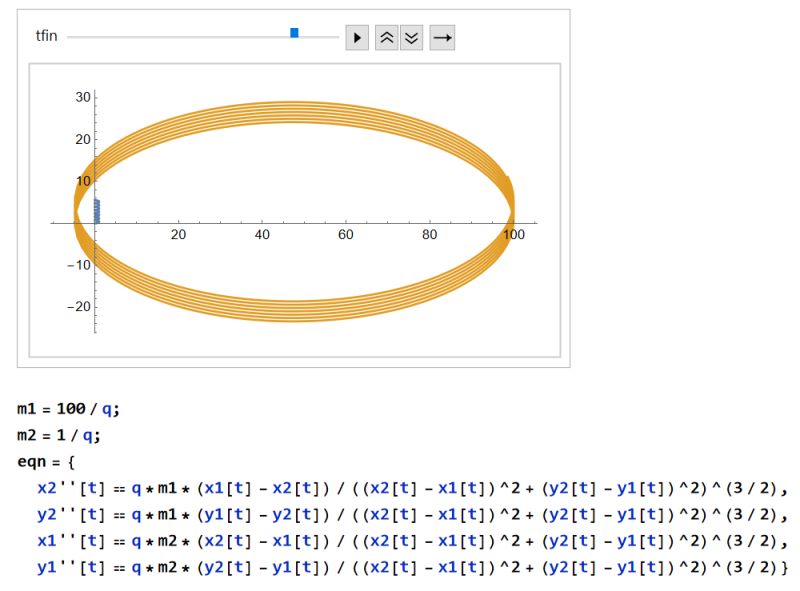Click the slower double-down-arrow animation button
The height and width of the screenshot is (591, 800).
(411, 38)
